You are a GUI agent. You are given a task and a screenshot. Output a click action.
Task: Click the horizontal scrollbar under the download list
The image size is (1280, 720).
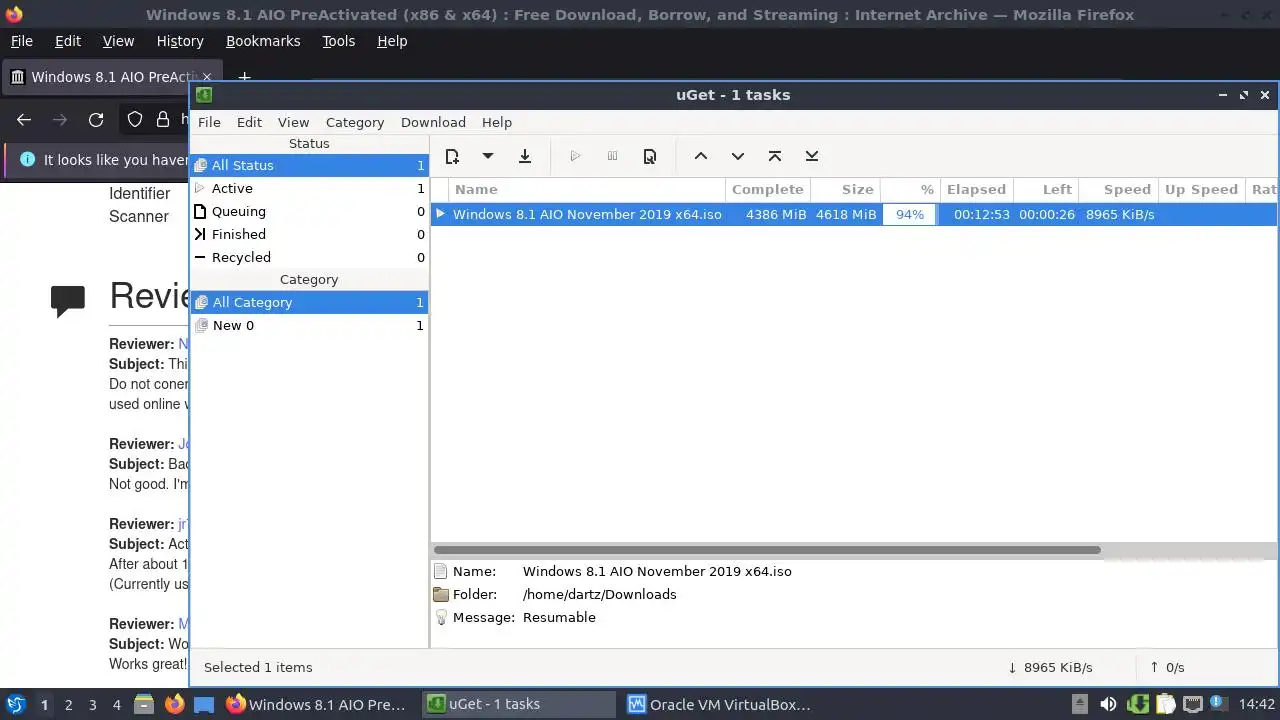coord(767,550)
